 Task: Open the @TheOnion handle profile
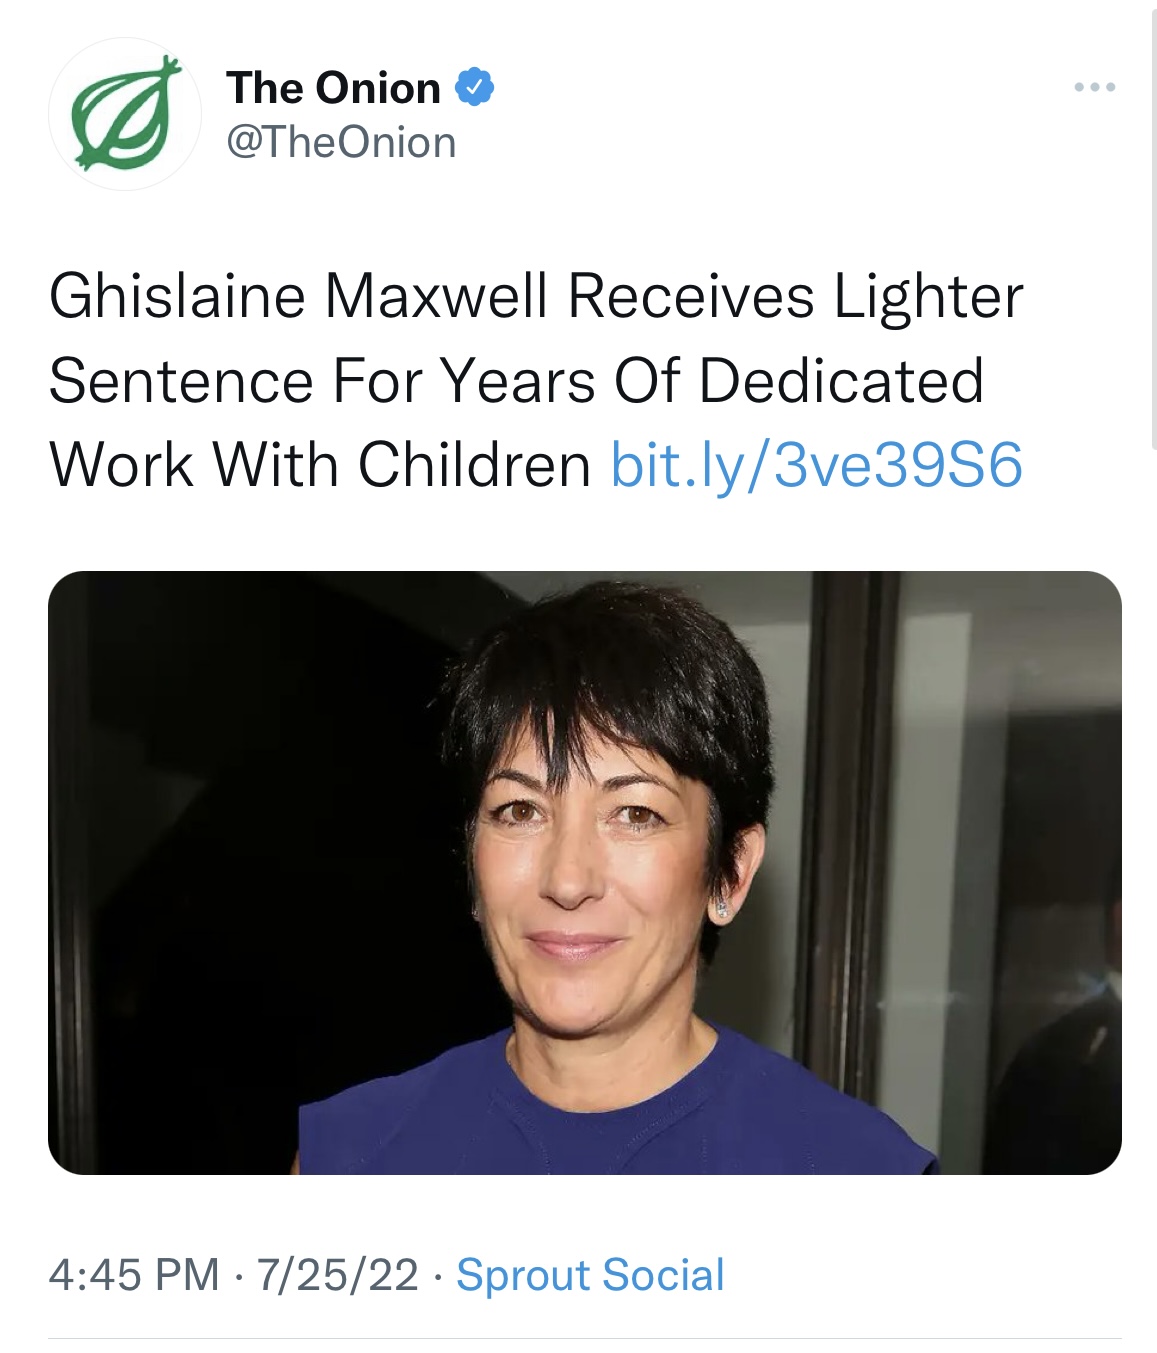click(x=341, y=142)
